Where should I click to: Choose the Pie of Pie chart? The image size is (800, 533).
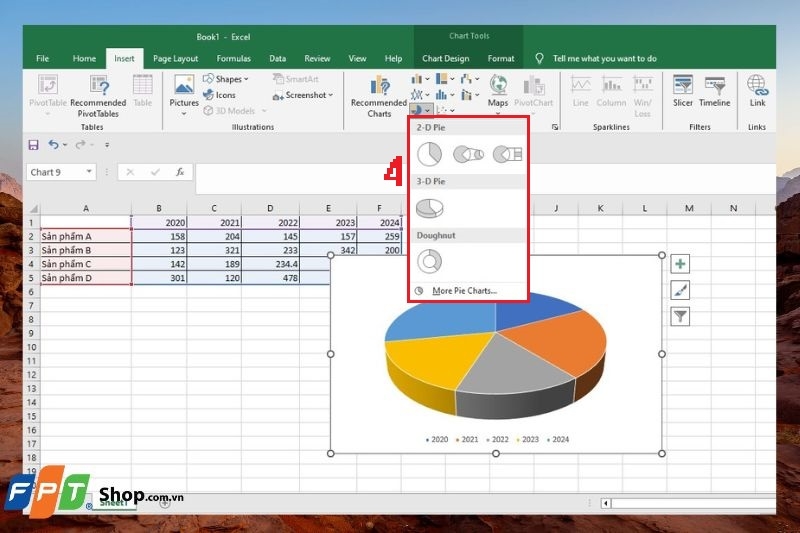point(468,154)
